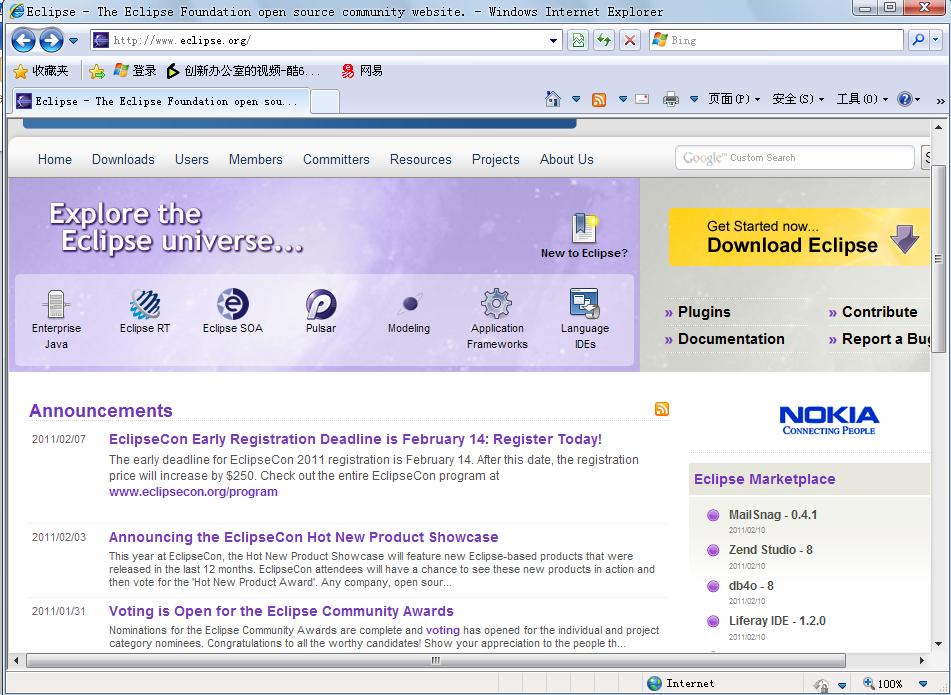Click the Announcements RSS feed icon

point(662,409)
